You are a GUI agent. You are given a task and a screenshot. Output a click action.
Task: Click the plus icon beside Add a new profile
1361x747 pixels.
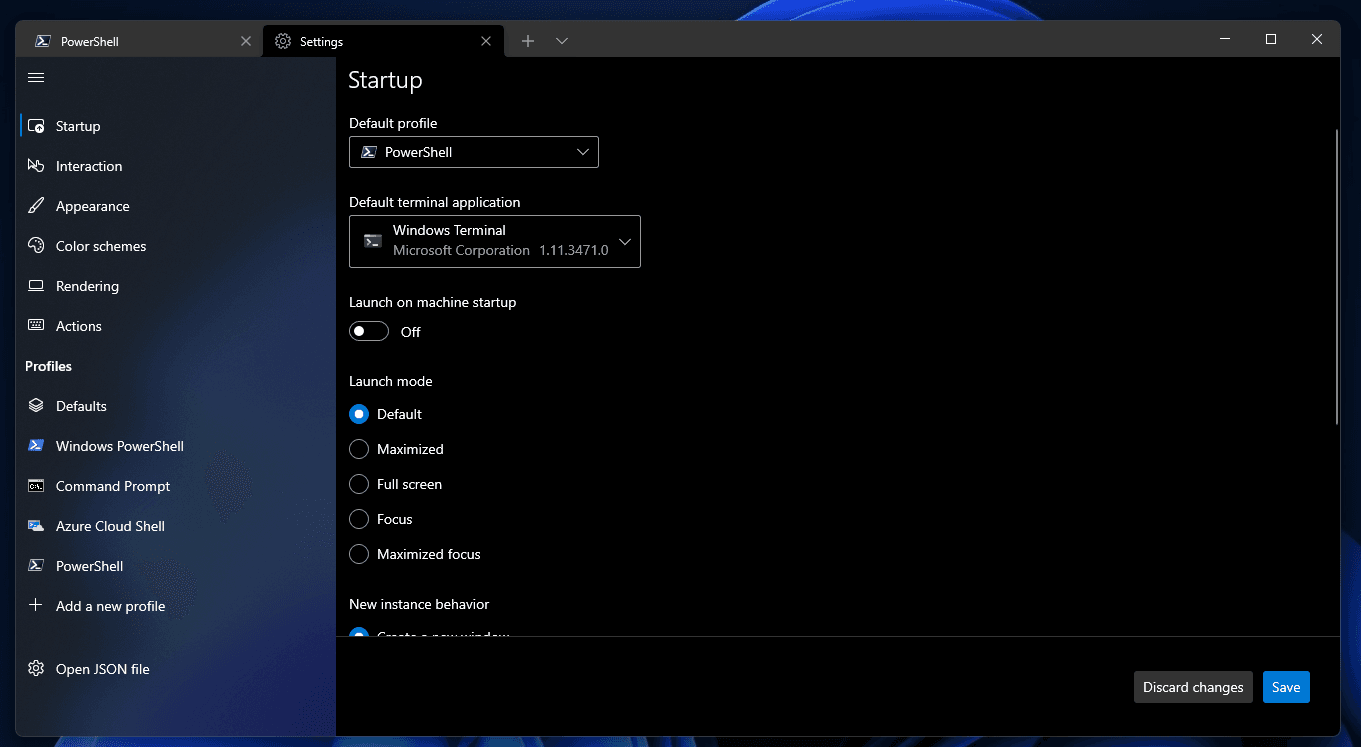36,606
